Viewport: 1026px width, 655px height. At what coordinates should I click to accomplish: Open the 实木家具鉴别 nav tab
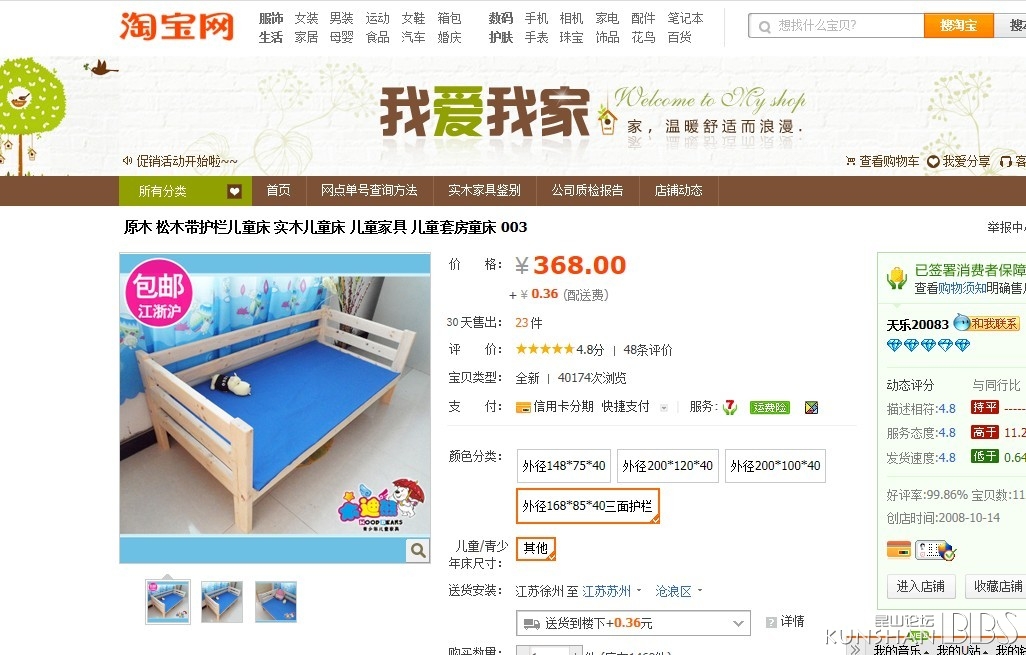pos(484,190)
